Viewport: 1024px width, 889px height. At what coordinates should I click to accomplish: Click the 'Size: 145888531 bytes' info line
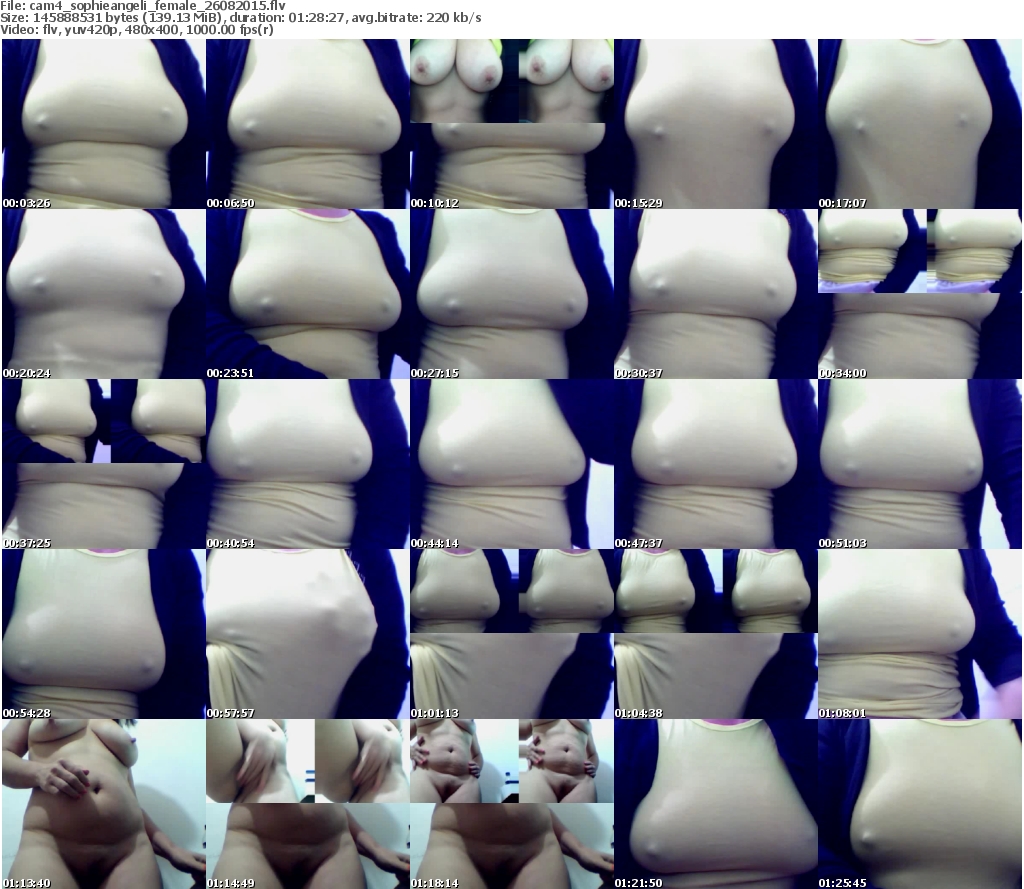click(x=241, y=18)
